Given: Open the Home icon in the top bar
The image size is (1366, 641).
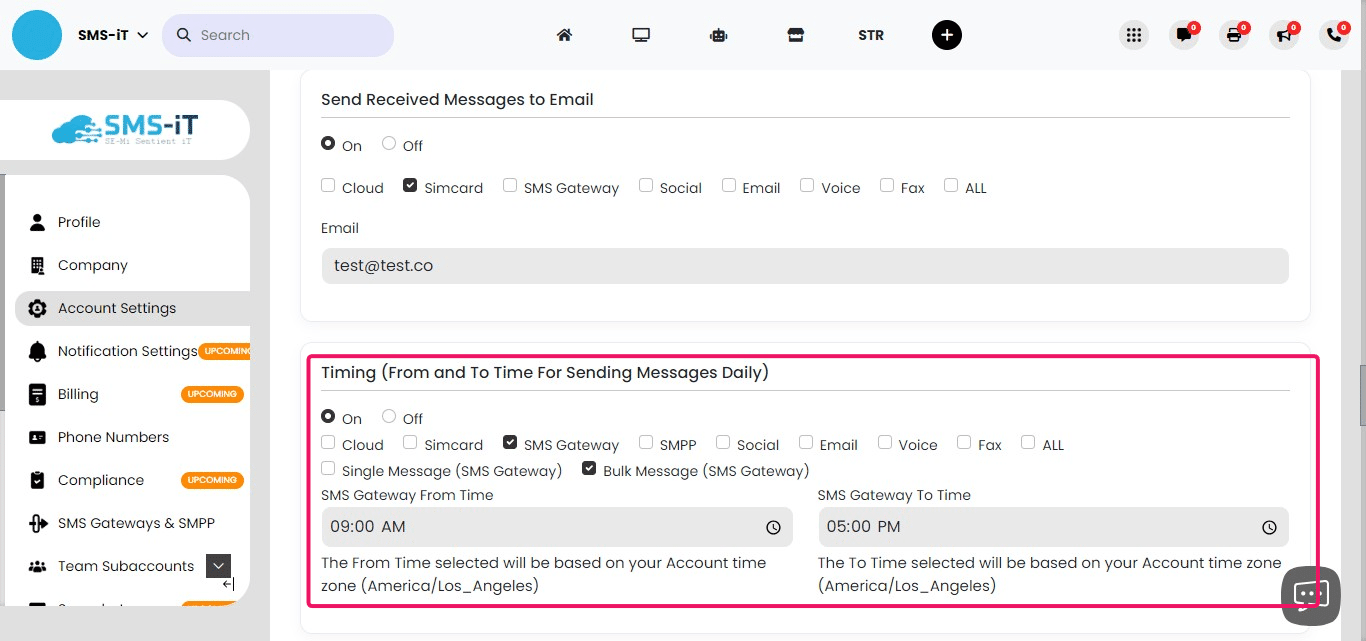Looking at the screenshot, I should coord(564,34).
